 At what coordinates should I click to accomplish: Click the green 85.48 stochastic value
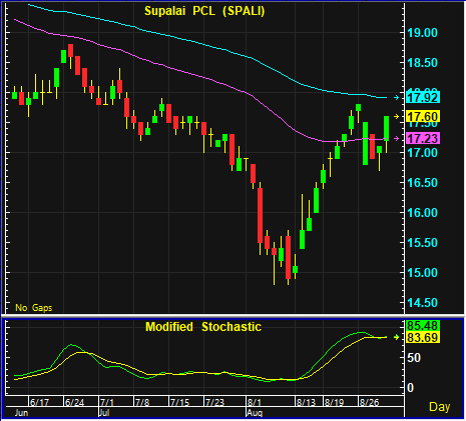423,325
